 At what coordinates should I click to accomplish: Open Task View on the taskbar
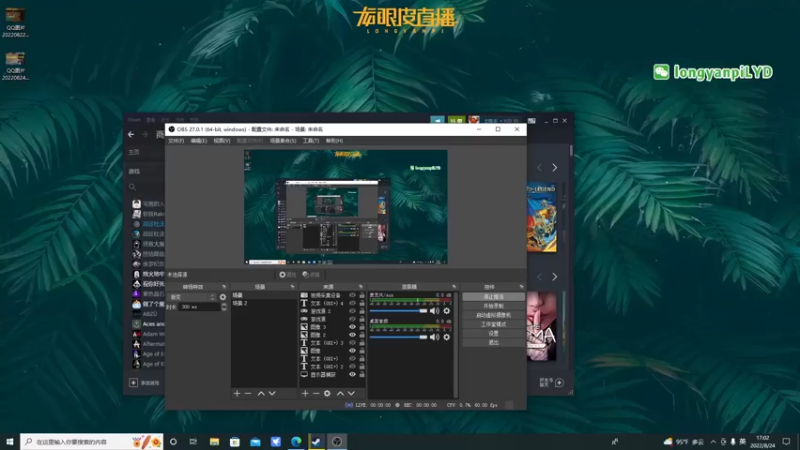[193, 441]
